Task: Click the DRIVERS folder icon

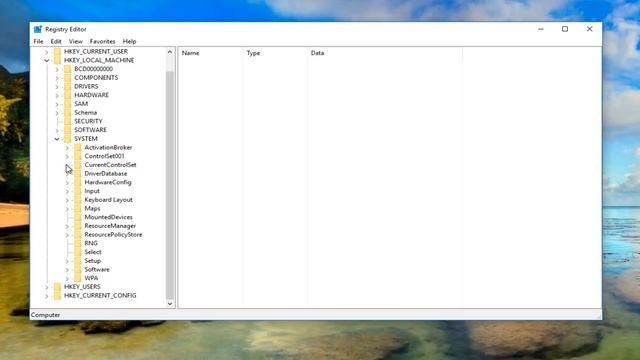Action: 67,86
